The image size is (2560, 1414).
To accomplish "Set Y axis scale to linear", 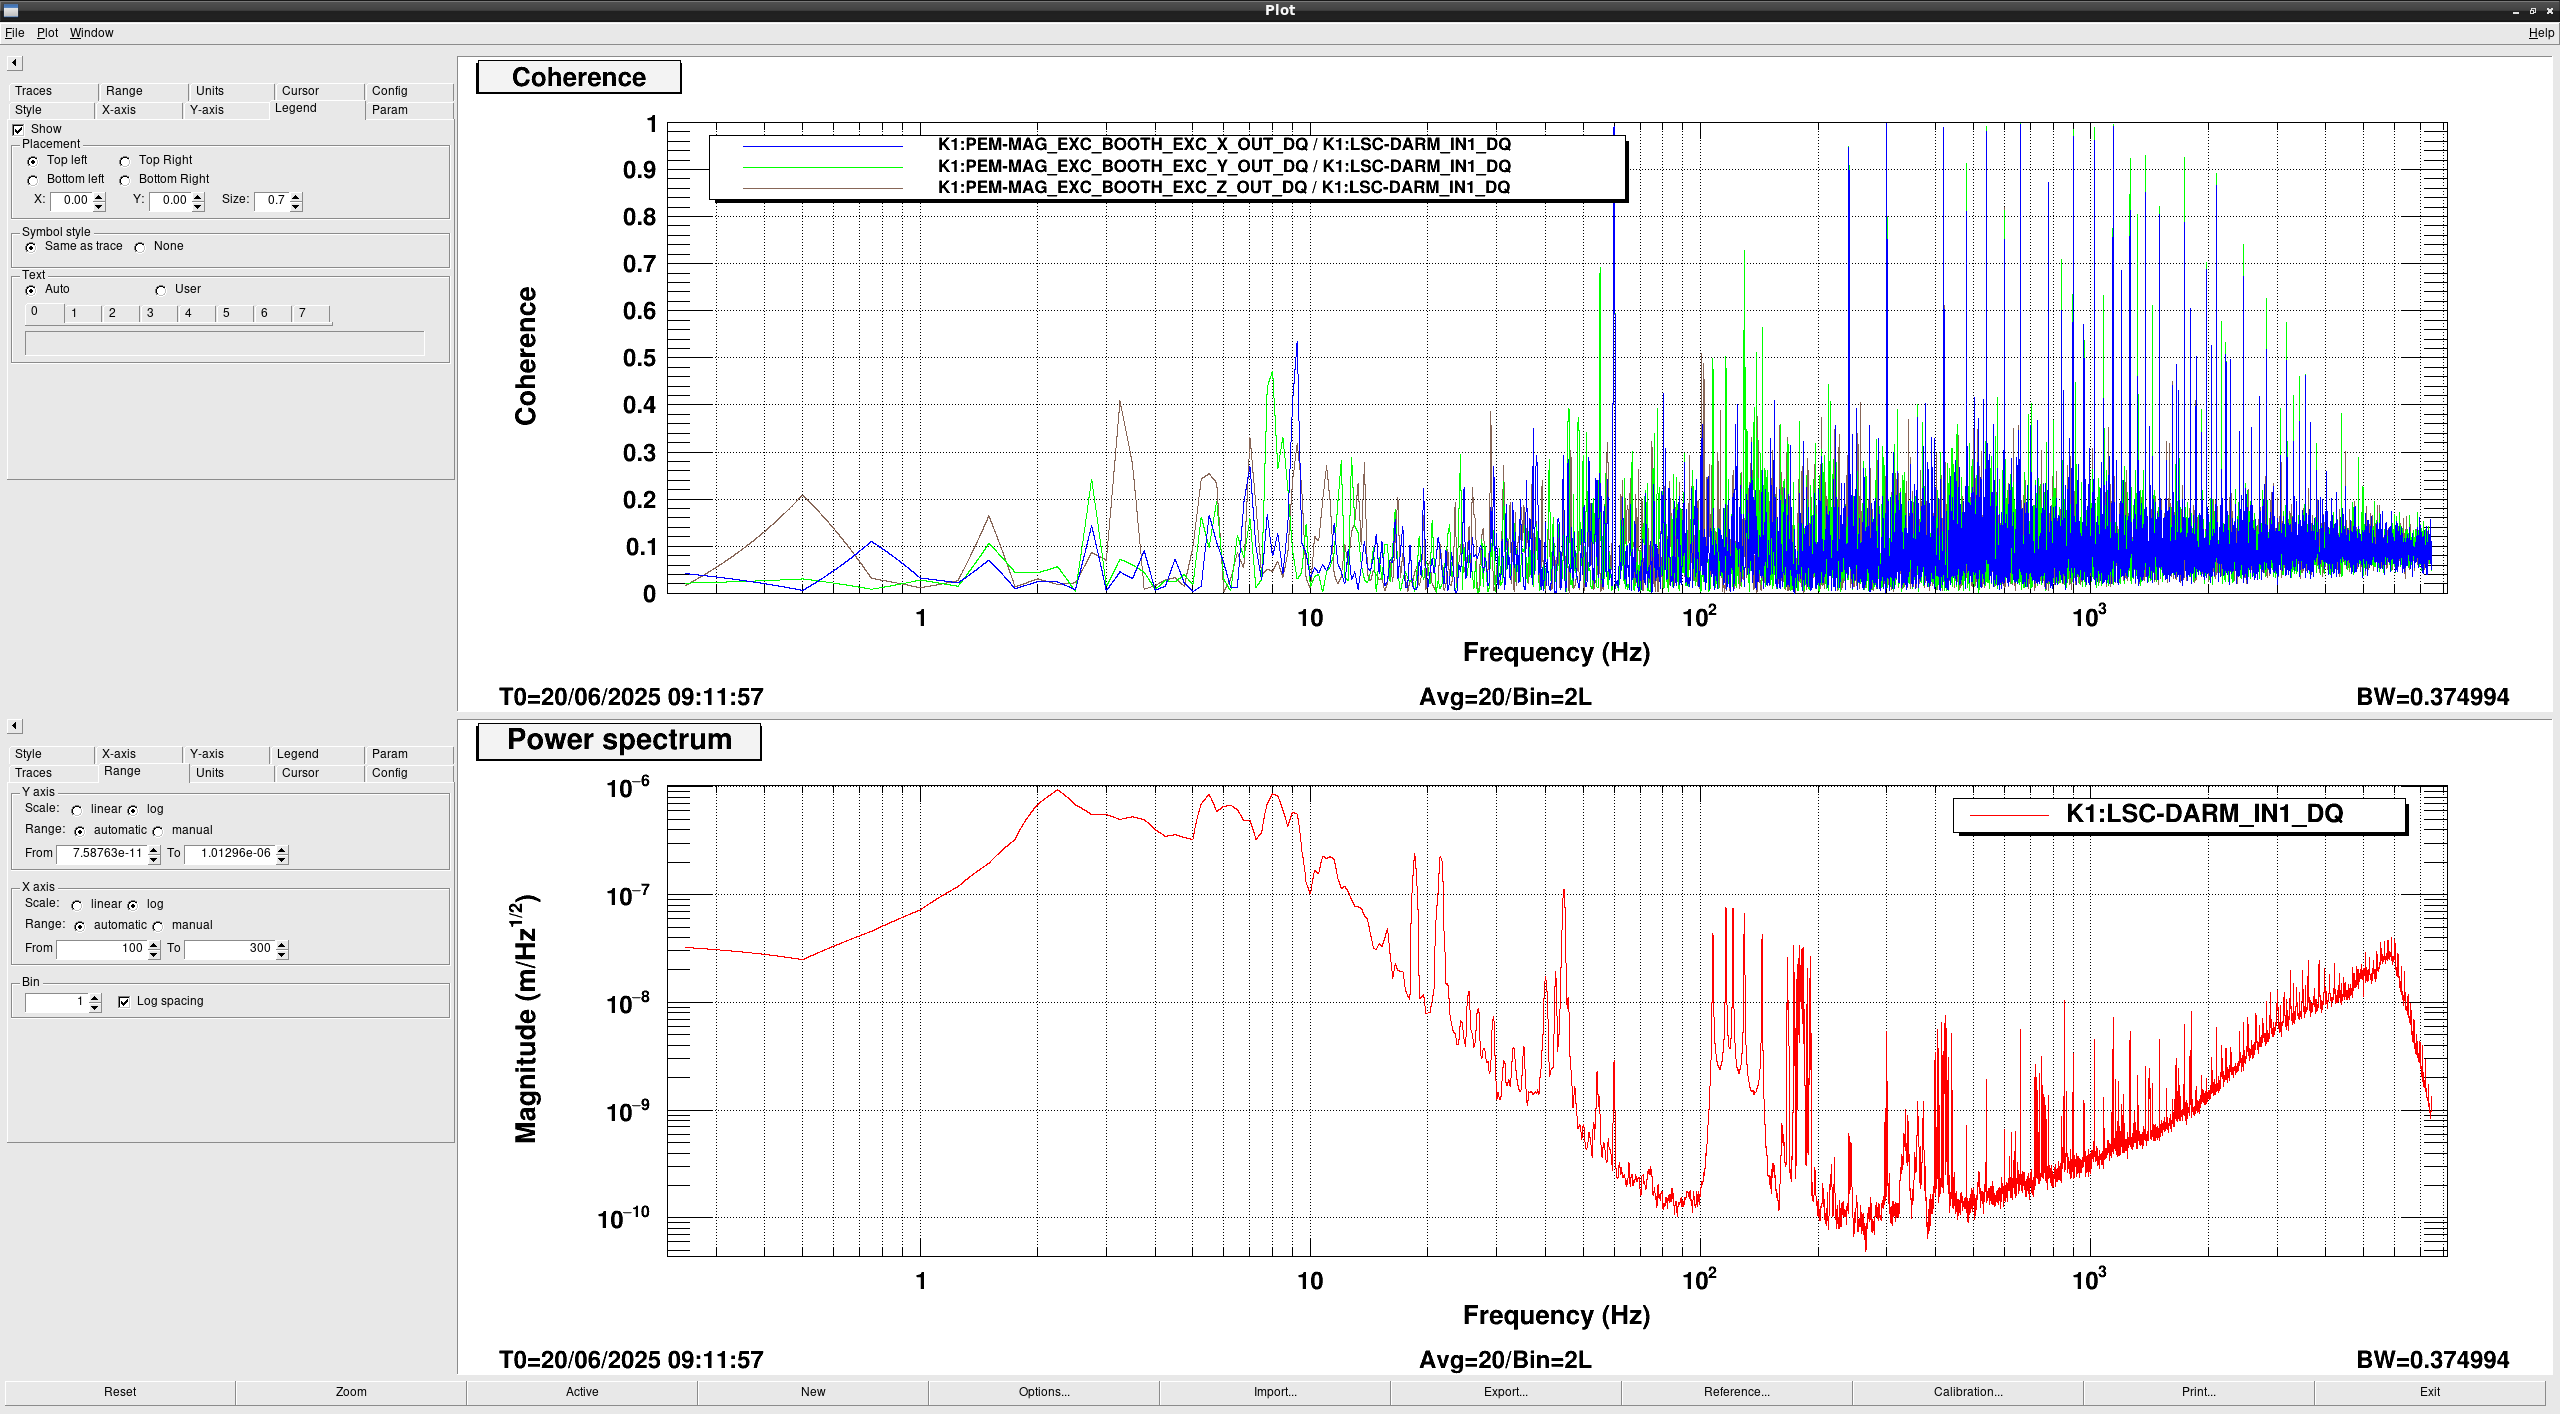I will point(77,810).
